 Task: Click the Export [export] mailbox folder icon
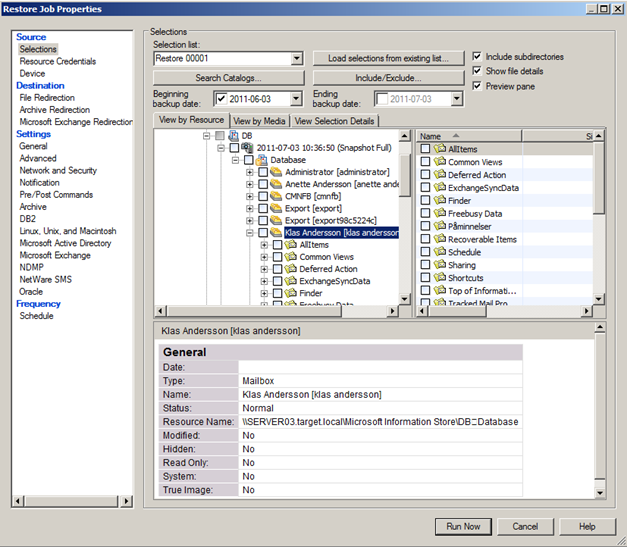pos(276,208)
